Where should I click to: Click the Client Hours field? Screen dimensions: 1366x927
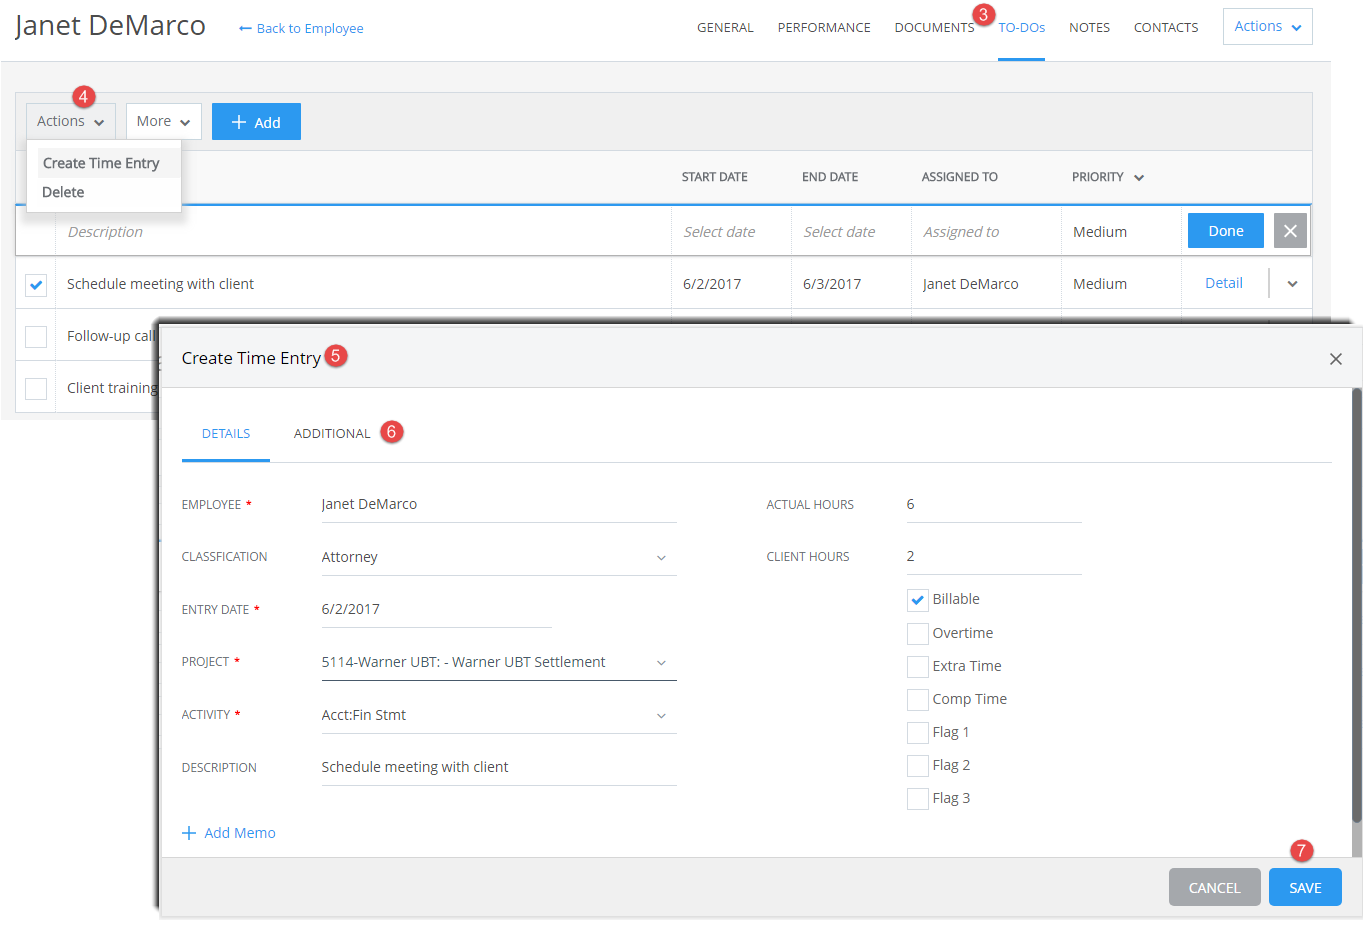(x=994, y=557)
